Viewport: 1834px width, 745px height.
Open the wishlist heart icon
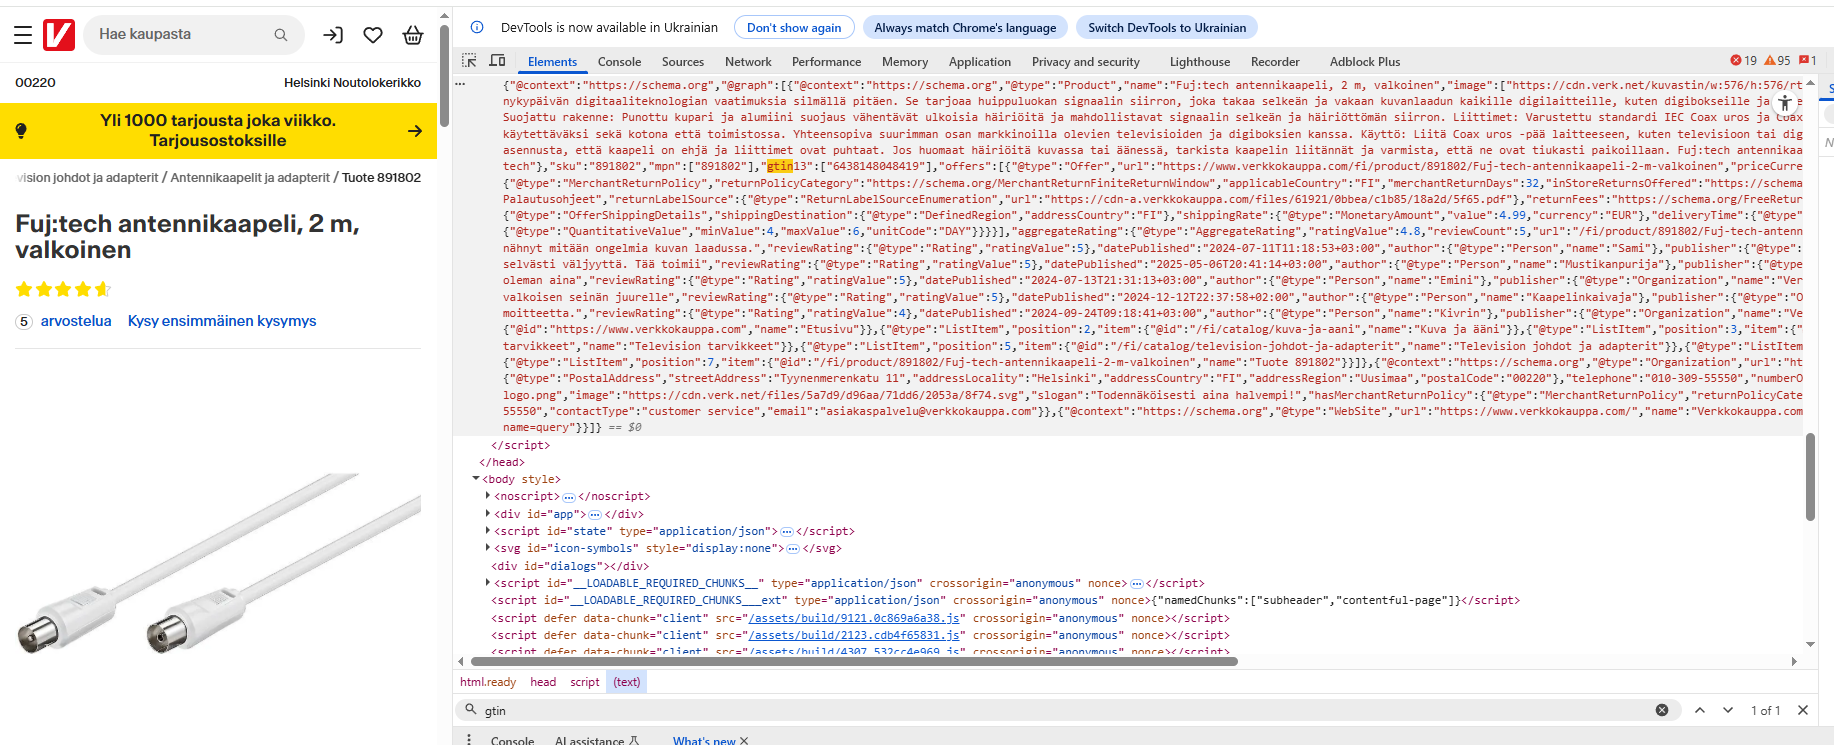[x=373, y=35]
